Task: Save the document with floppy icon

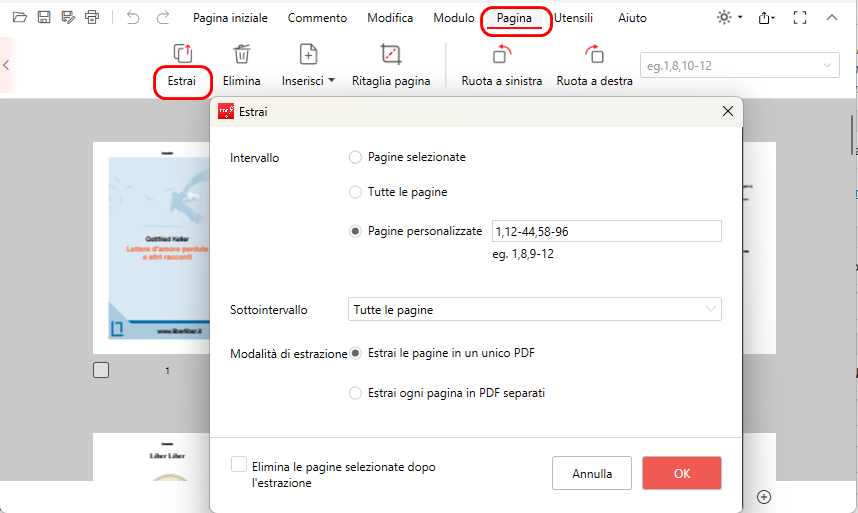Action: pos(44,18)
